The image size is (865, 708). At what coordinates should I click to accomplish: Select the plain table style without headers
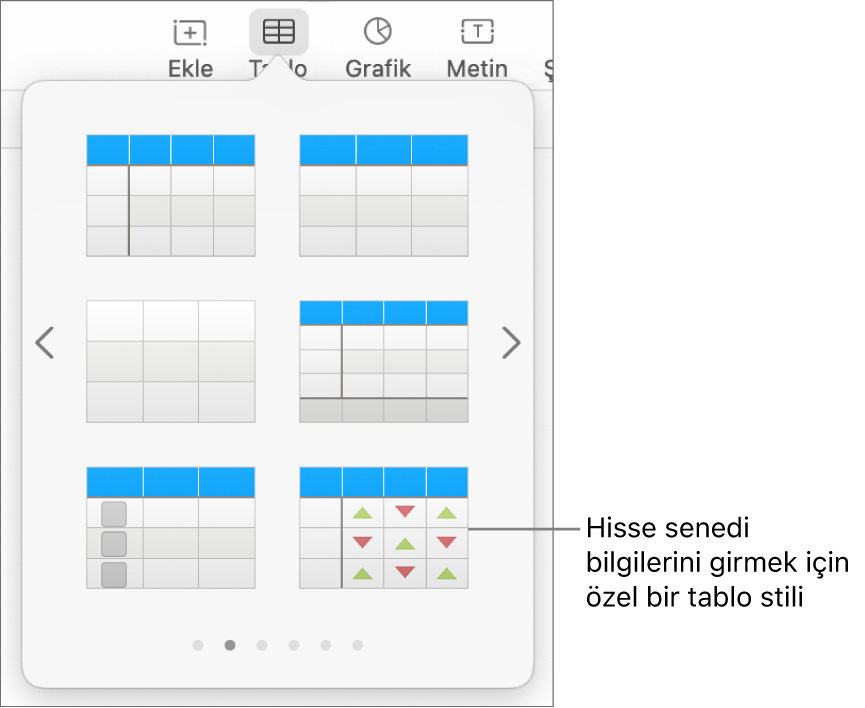click(171, 361)
